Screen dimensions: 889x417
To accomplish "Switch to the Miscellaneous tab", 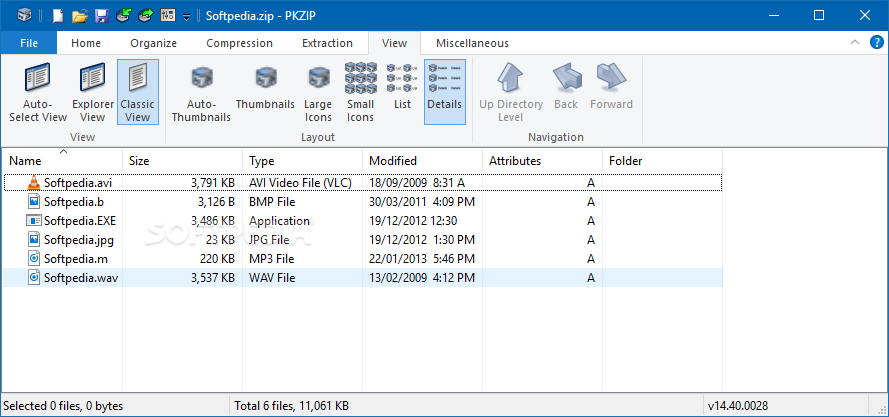I will click(472, 43).
